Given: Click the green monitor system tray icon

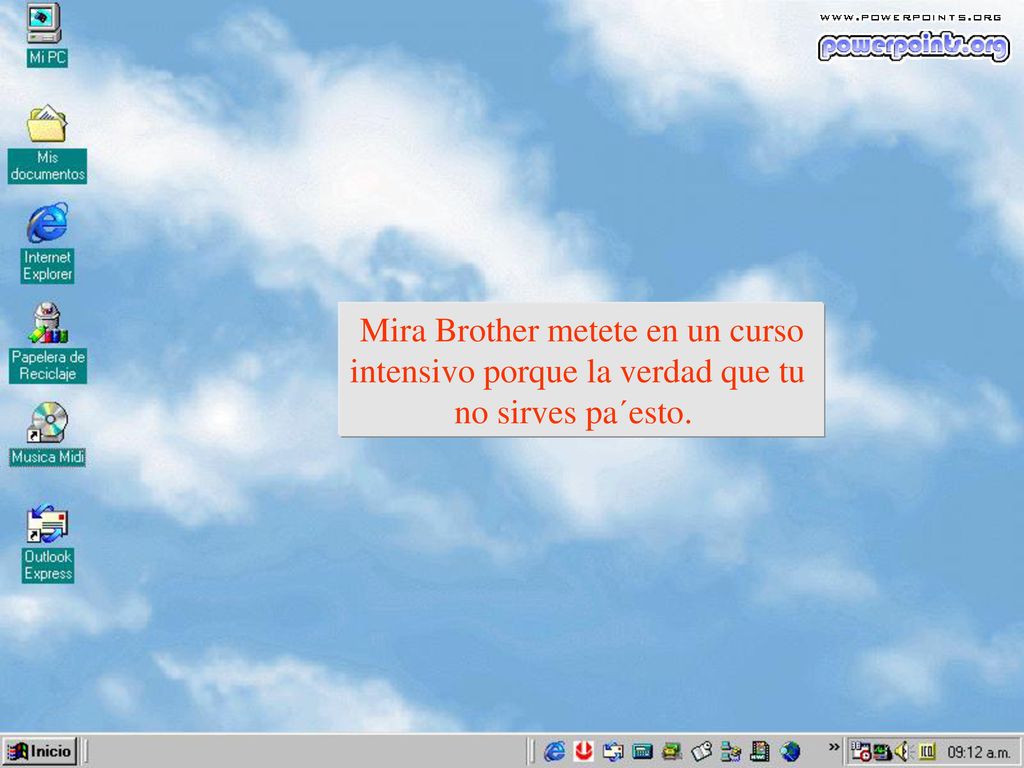Looking at the screenshot, I should [882, 752].
